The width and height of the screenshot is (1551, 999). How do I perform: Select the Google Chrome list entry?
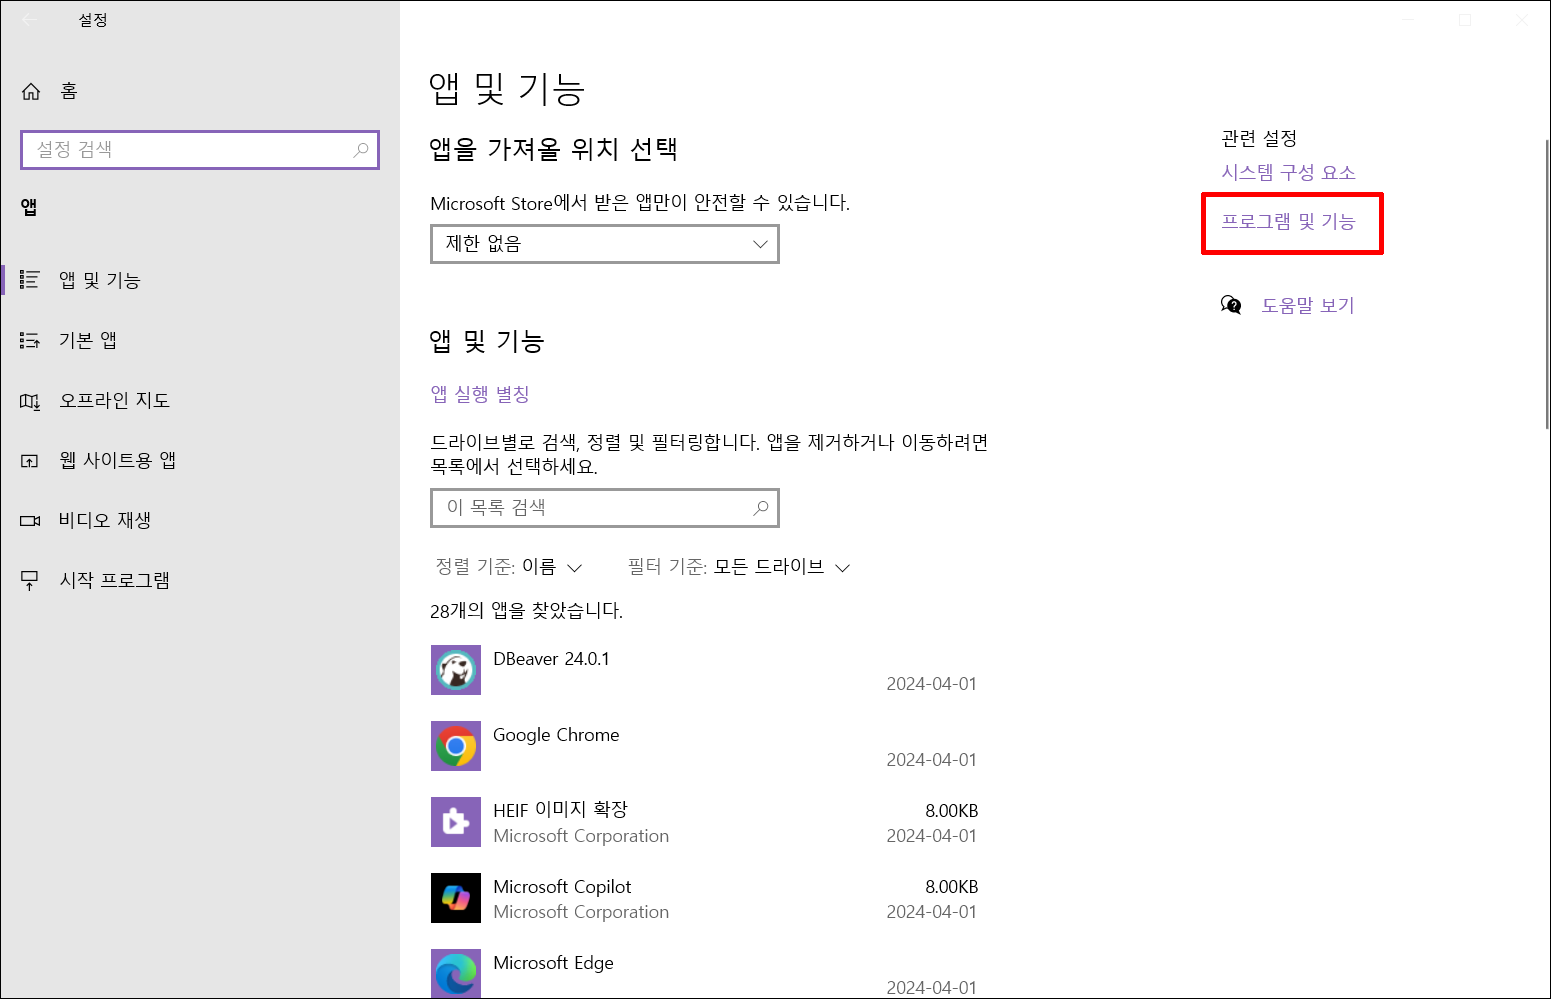coord(705,746)
